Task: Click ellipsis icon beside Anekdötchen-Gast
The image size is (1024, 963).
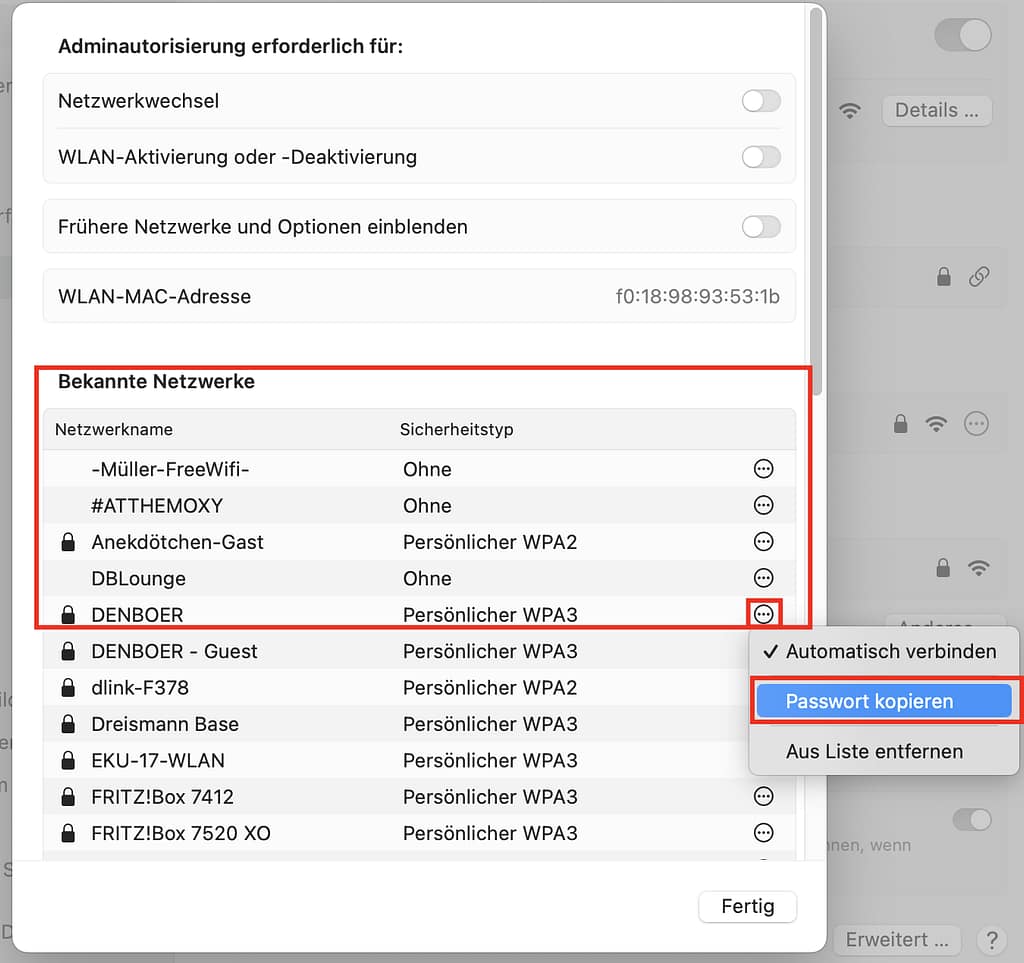Action: point(763,542)
